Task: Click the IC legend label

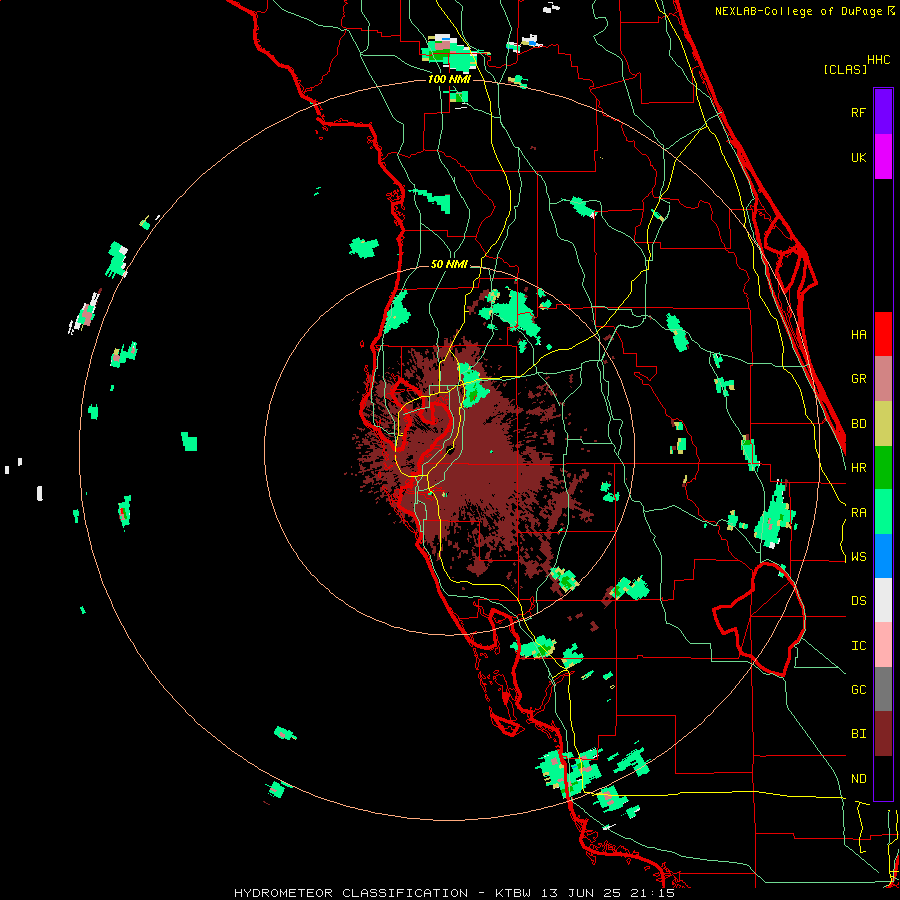Action: click(x=858, y=646)
